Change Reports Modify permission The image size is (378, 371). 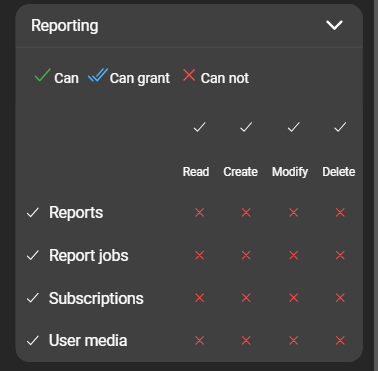coord(293,212)
